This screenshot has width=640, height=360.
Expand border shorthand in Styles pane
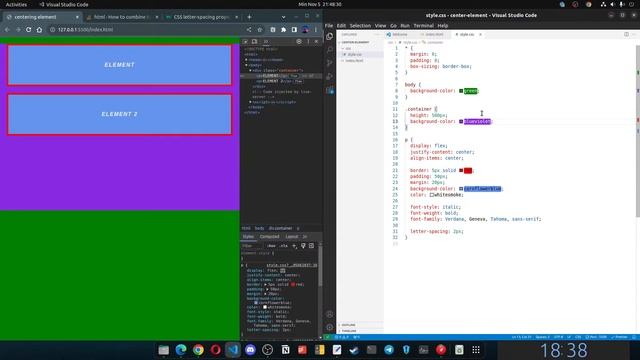point(266,284)
